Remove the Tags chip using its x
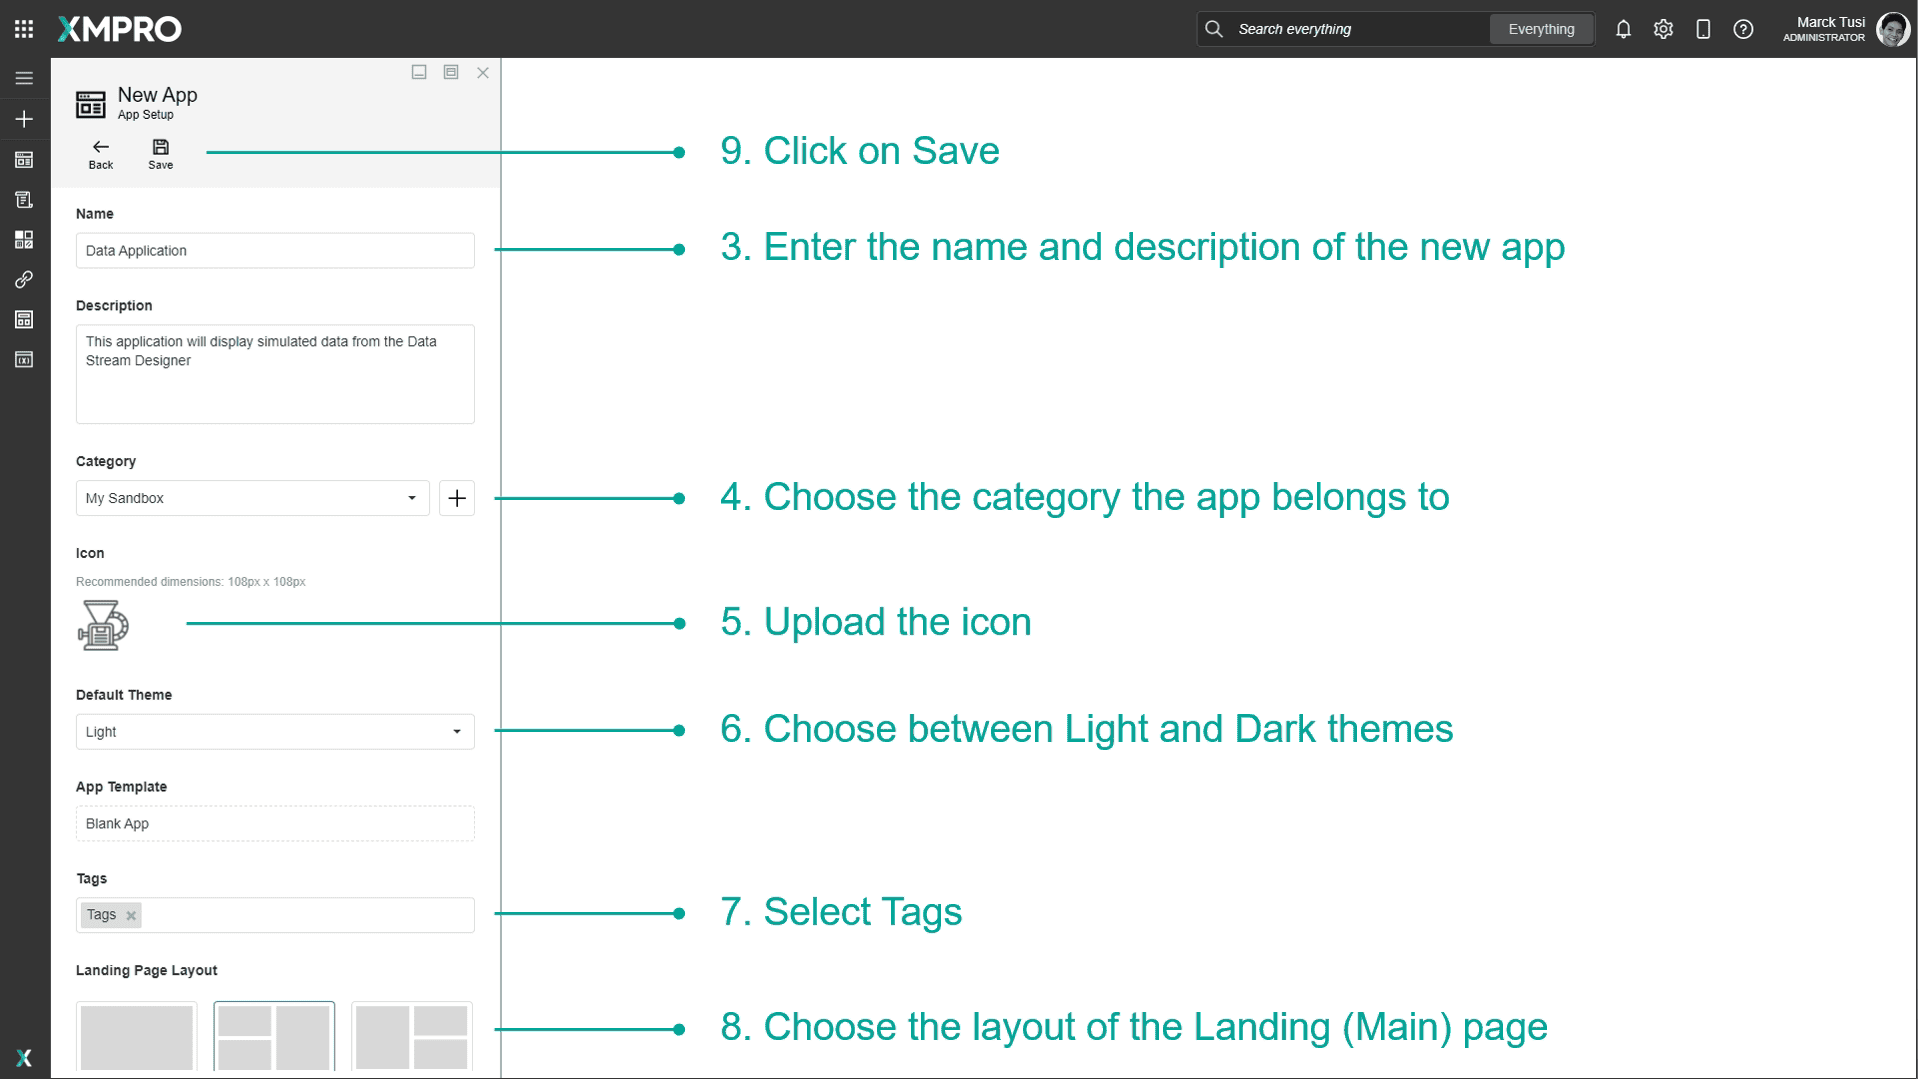Screen dimensions: 1918x1079 click(129, 914)
